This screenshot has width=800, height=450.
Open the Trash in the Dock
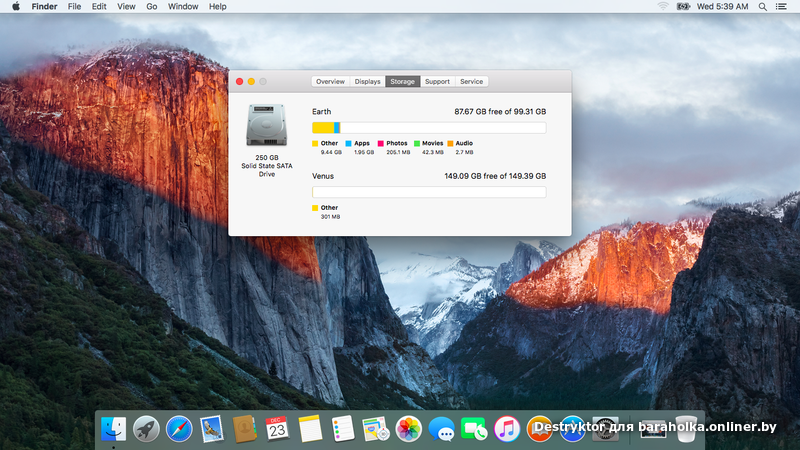tap(686, 429)
